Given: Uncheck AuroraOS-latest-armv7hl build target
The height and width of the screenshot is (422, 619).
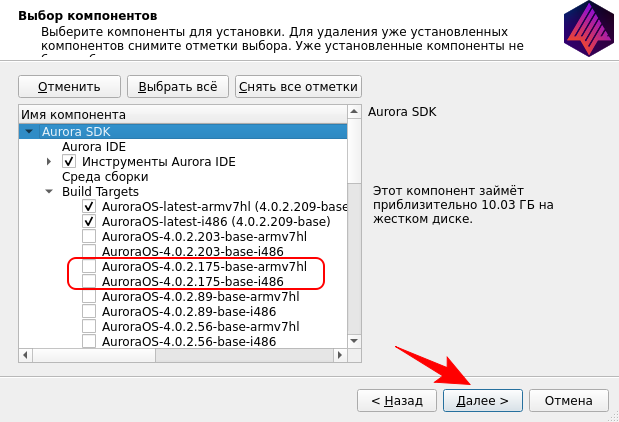Looking at the screenshot, I should (x=89, y=206).
